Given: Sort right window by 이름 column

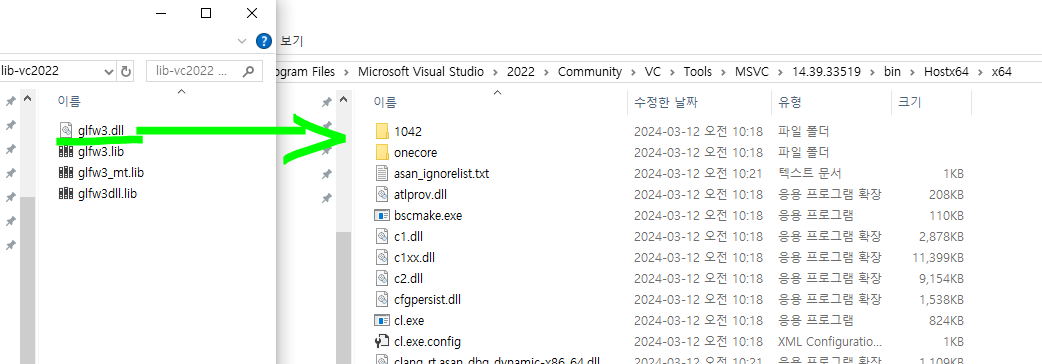Looking at the screenshot, I should [x=385, y=102].
